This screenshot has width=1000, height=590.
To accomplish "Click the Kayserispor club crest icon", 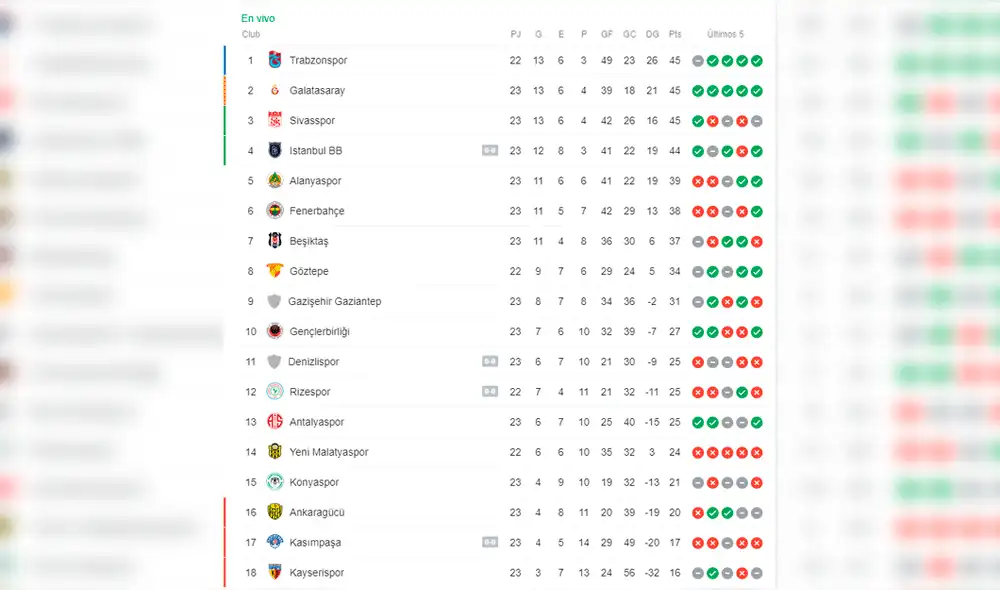I will (x=275, y=572).
